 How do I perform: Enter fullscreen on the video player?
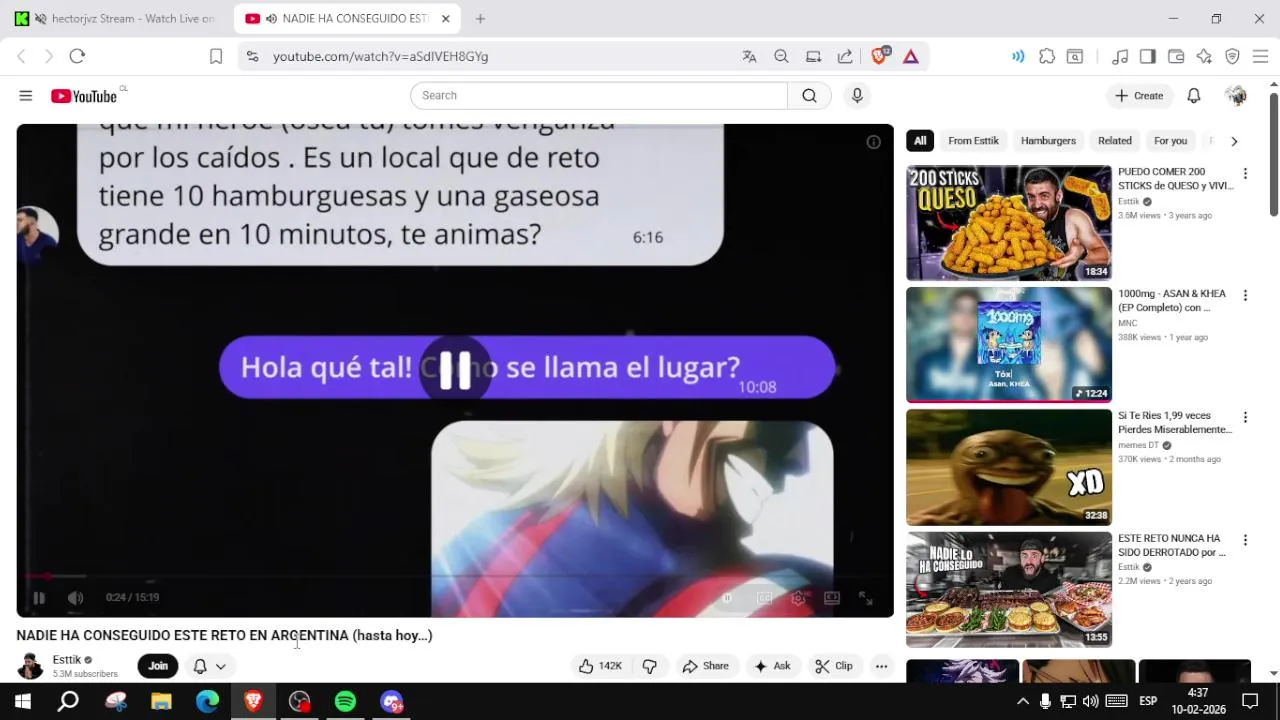866,598
